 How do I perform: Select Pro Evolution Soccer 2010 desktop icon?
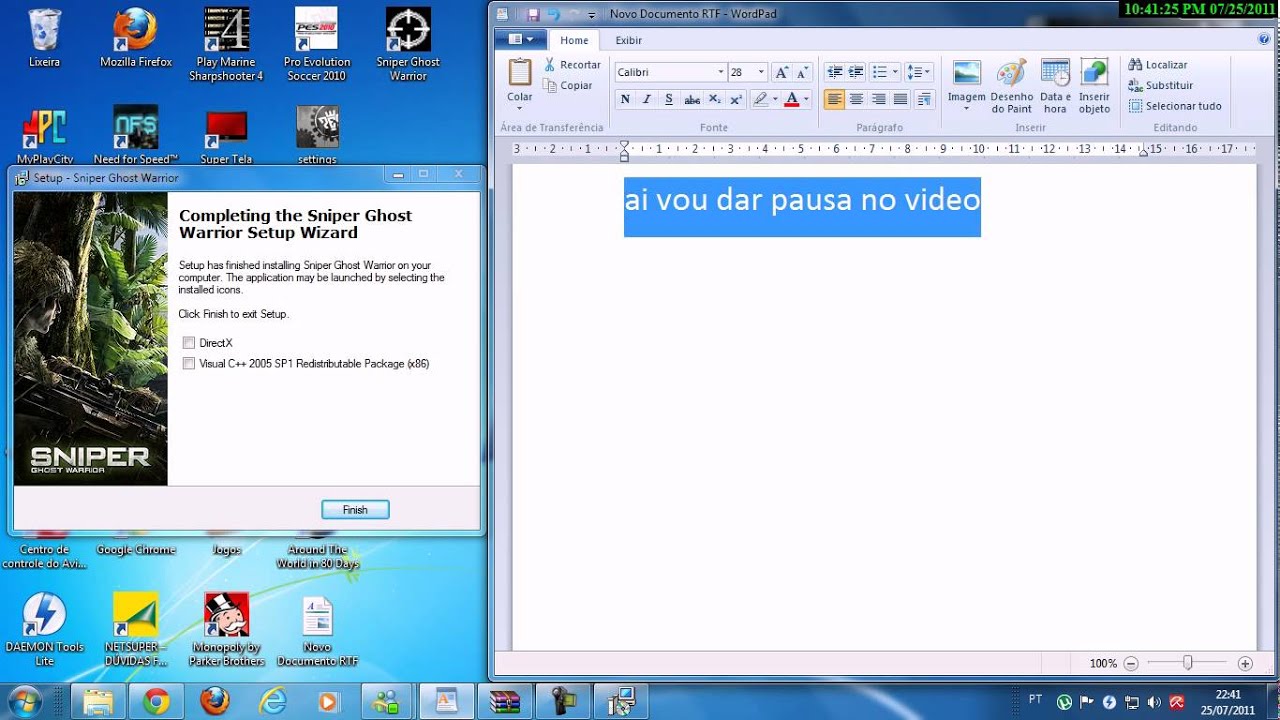[317, 45]
